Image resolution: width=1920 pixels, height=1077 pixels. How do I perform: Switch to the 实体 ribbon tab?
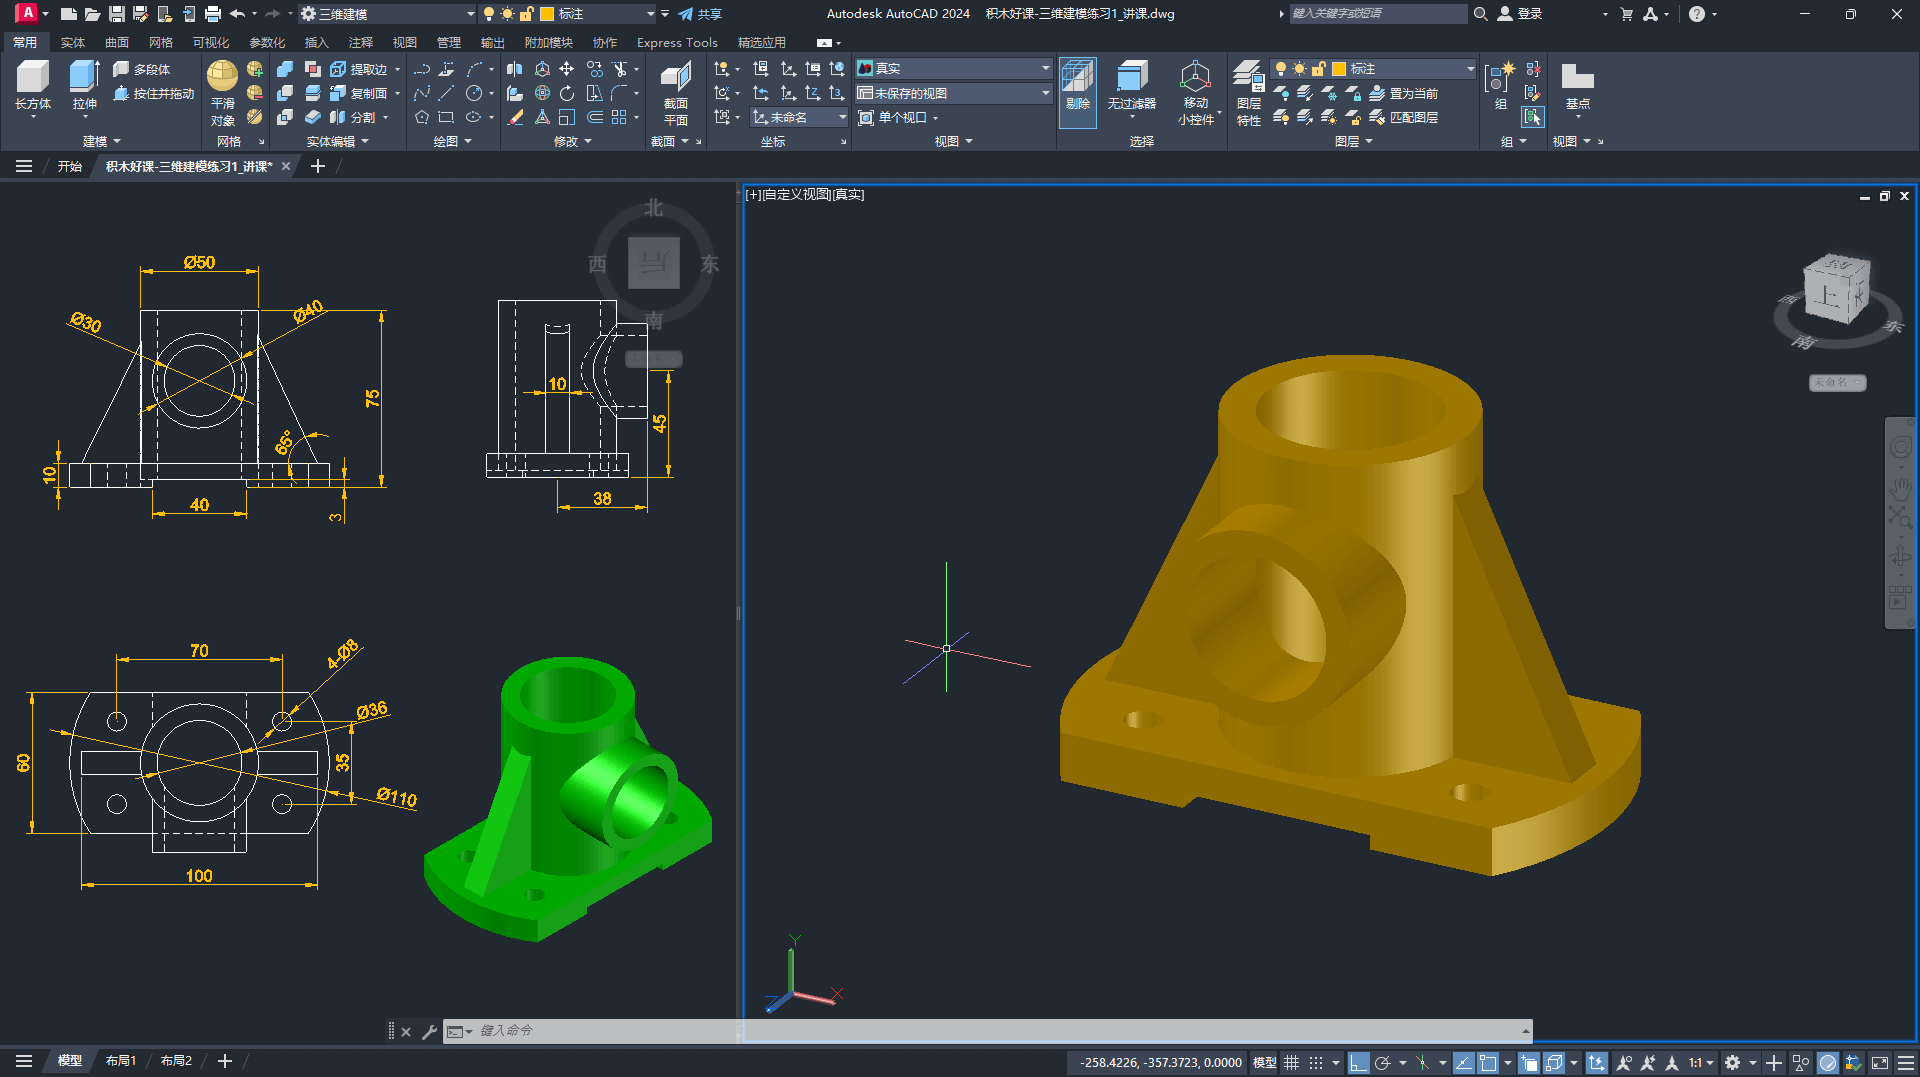pyautogui.click(x=73, y=42)
